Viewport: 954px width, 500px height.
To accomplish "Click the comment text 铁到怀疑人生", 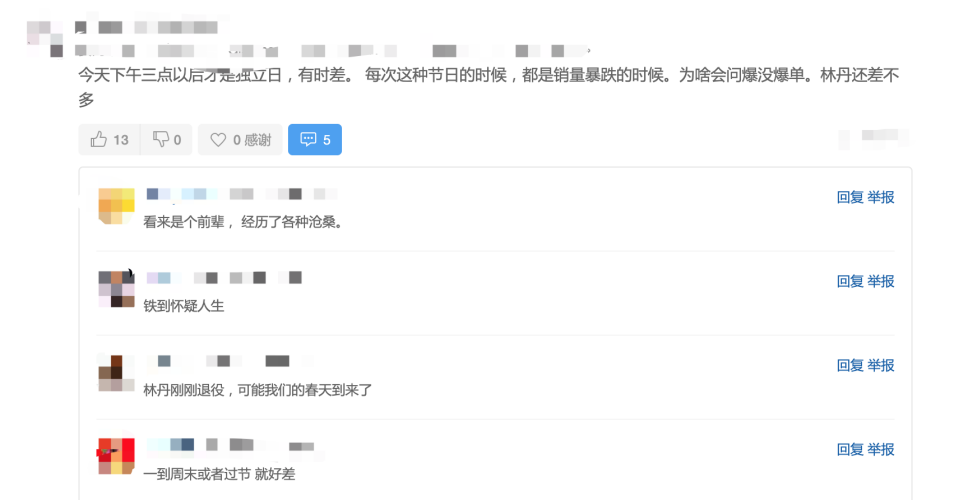I will coord(184,306).
